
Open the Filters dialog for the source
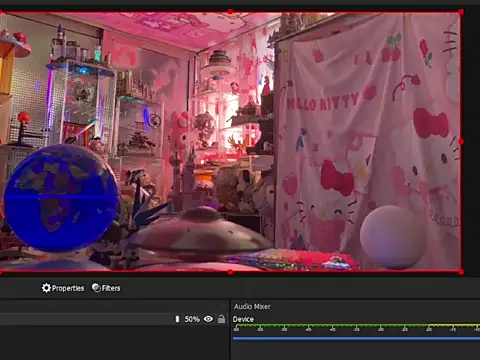[106, 288]
